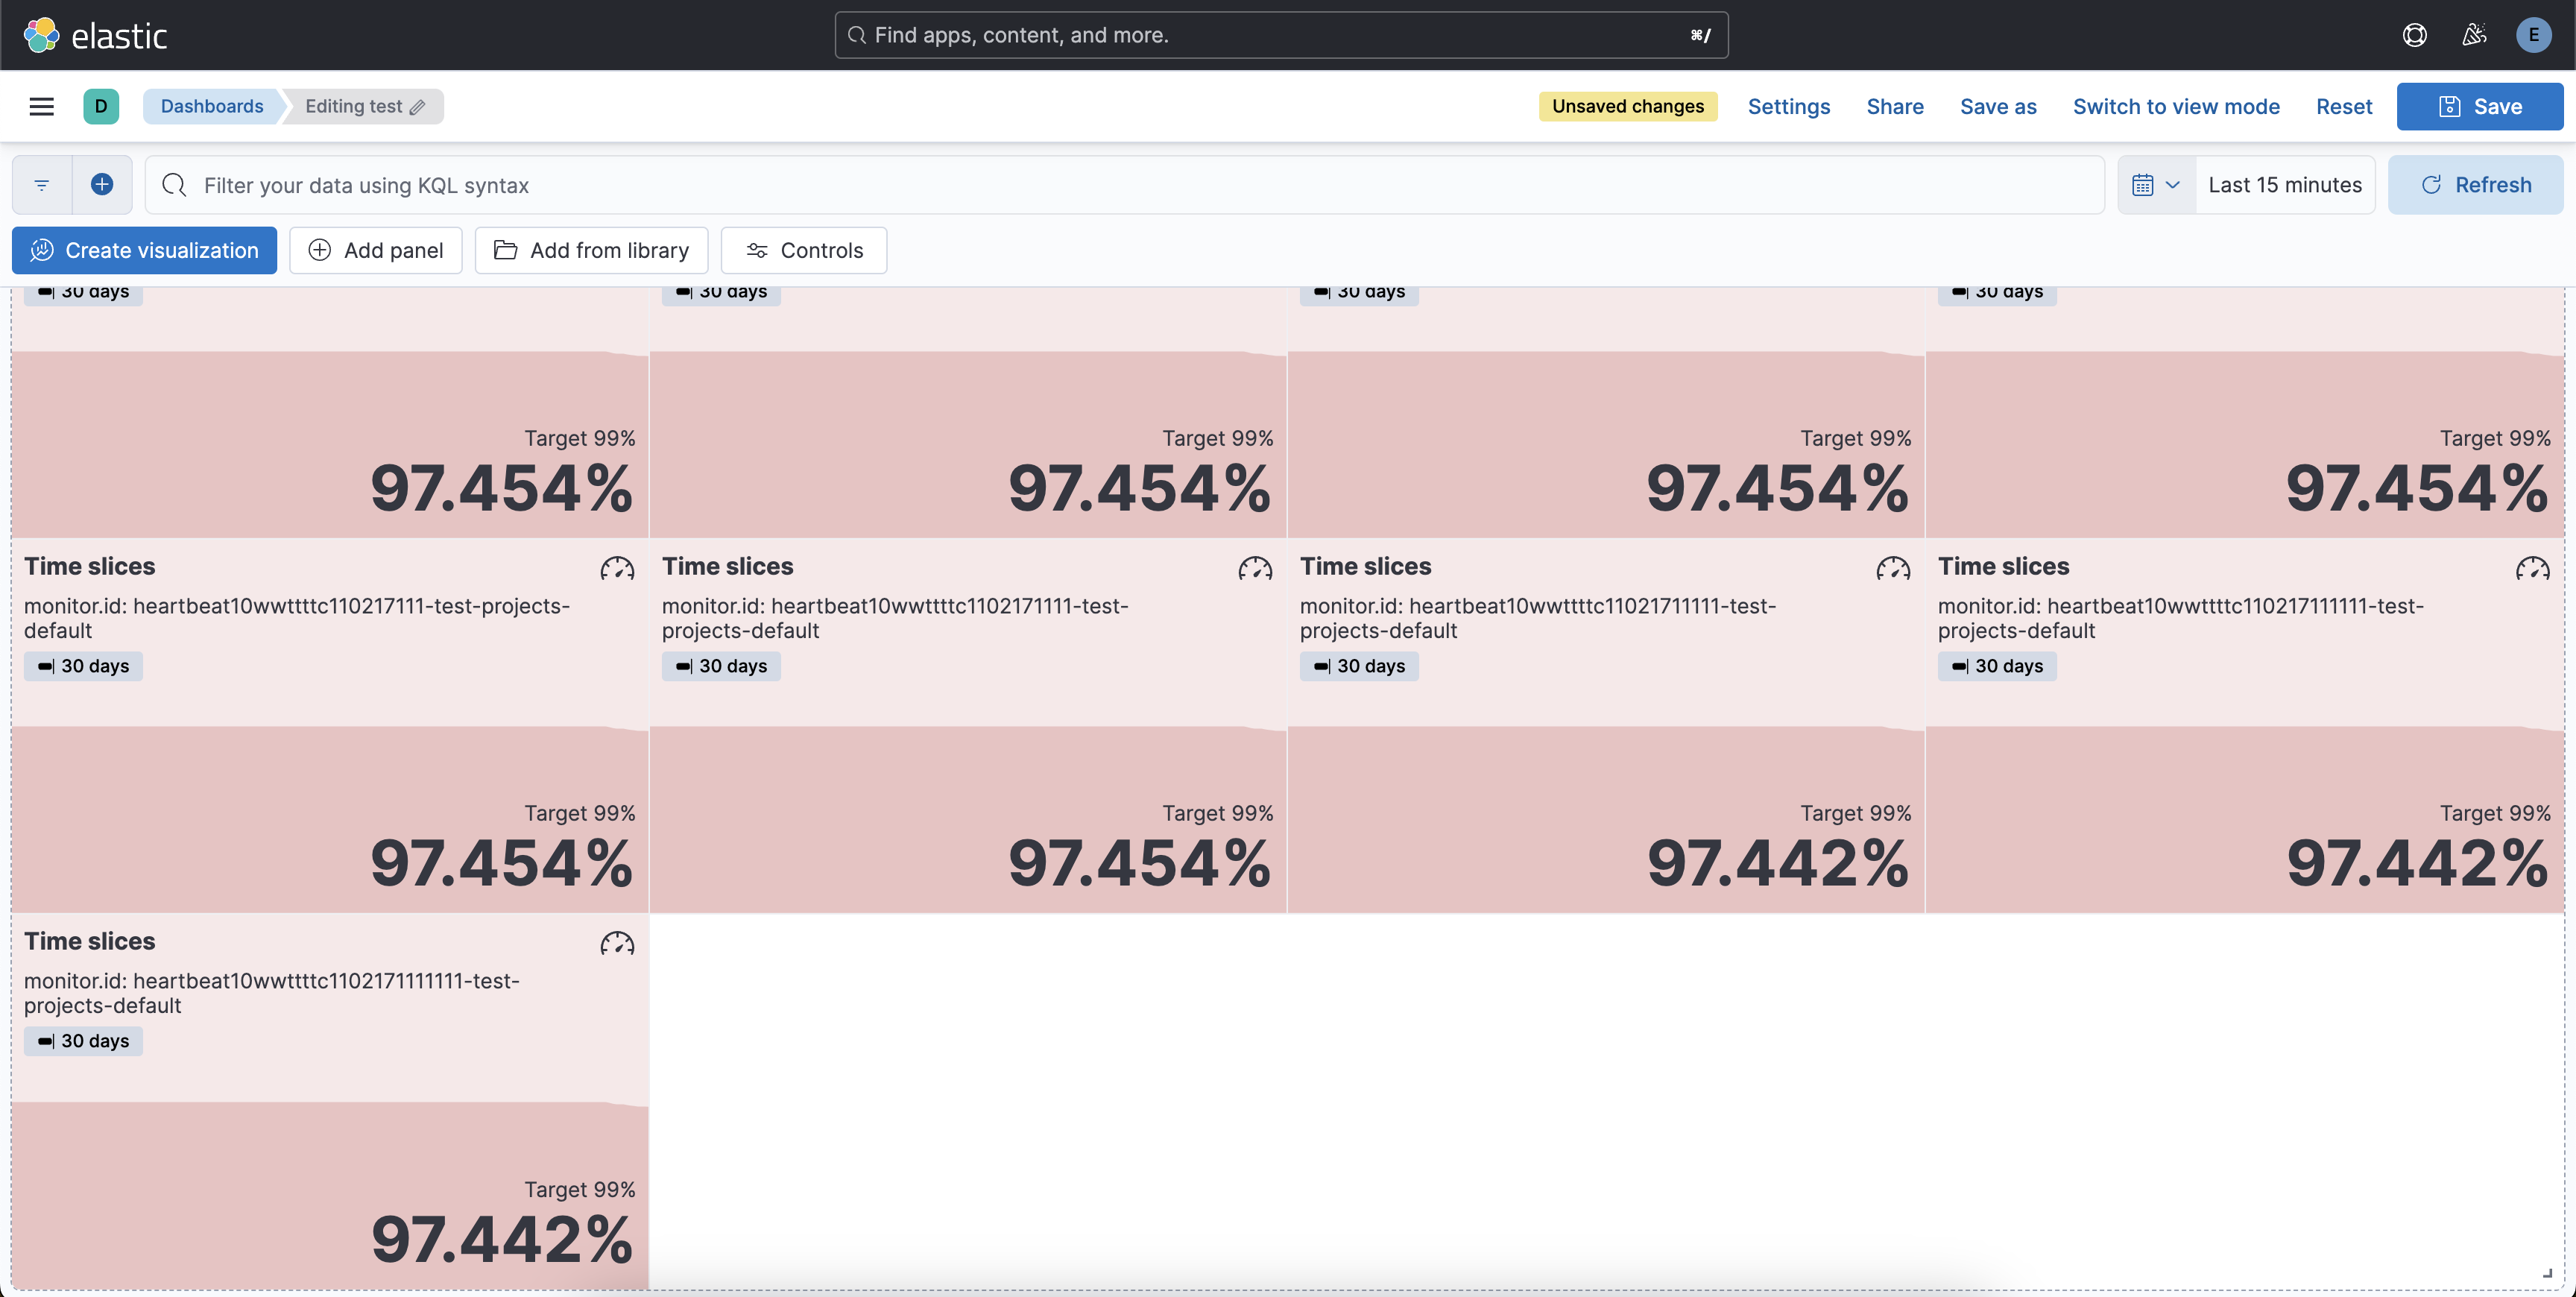Add a filter with the plus icon
The height and width of the screenshot is (1297, 2576).
coord(102,185)
